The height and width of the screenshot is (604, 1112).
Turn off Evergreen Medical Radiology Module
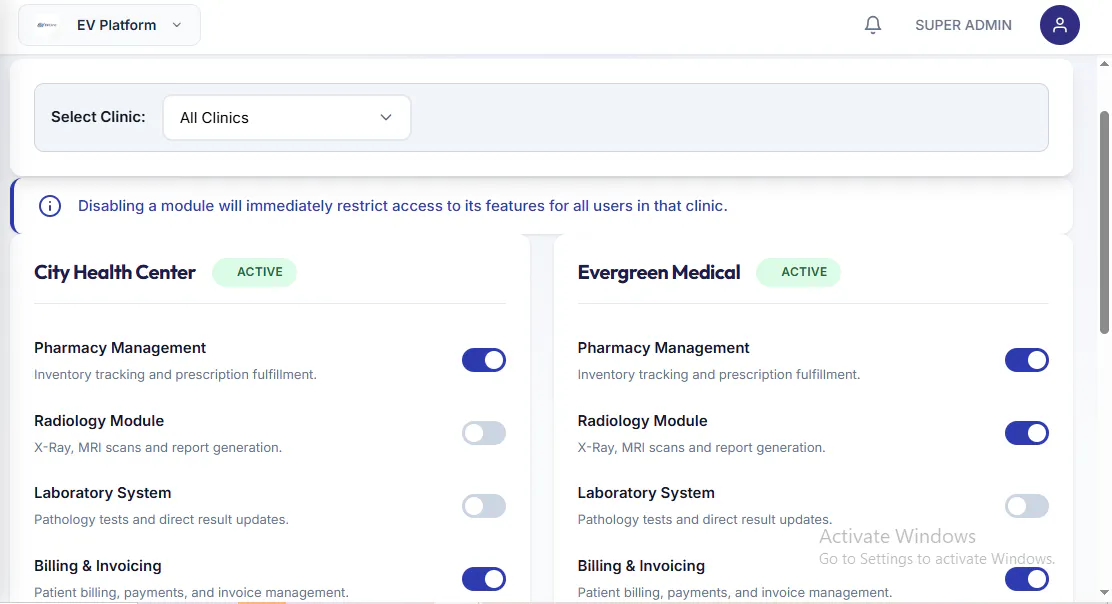[x=1026, y=433]
